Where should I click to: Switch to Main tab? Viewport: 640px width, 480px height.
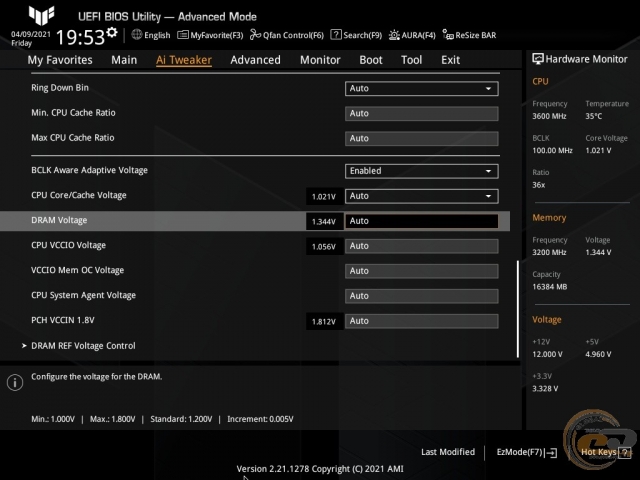click(124, 60)
